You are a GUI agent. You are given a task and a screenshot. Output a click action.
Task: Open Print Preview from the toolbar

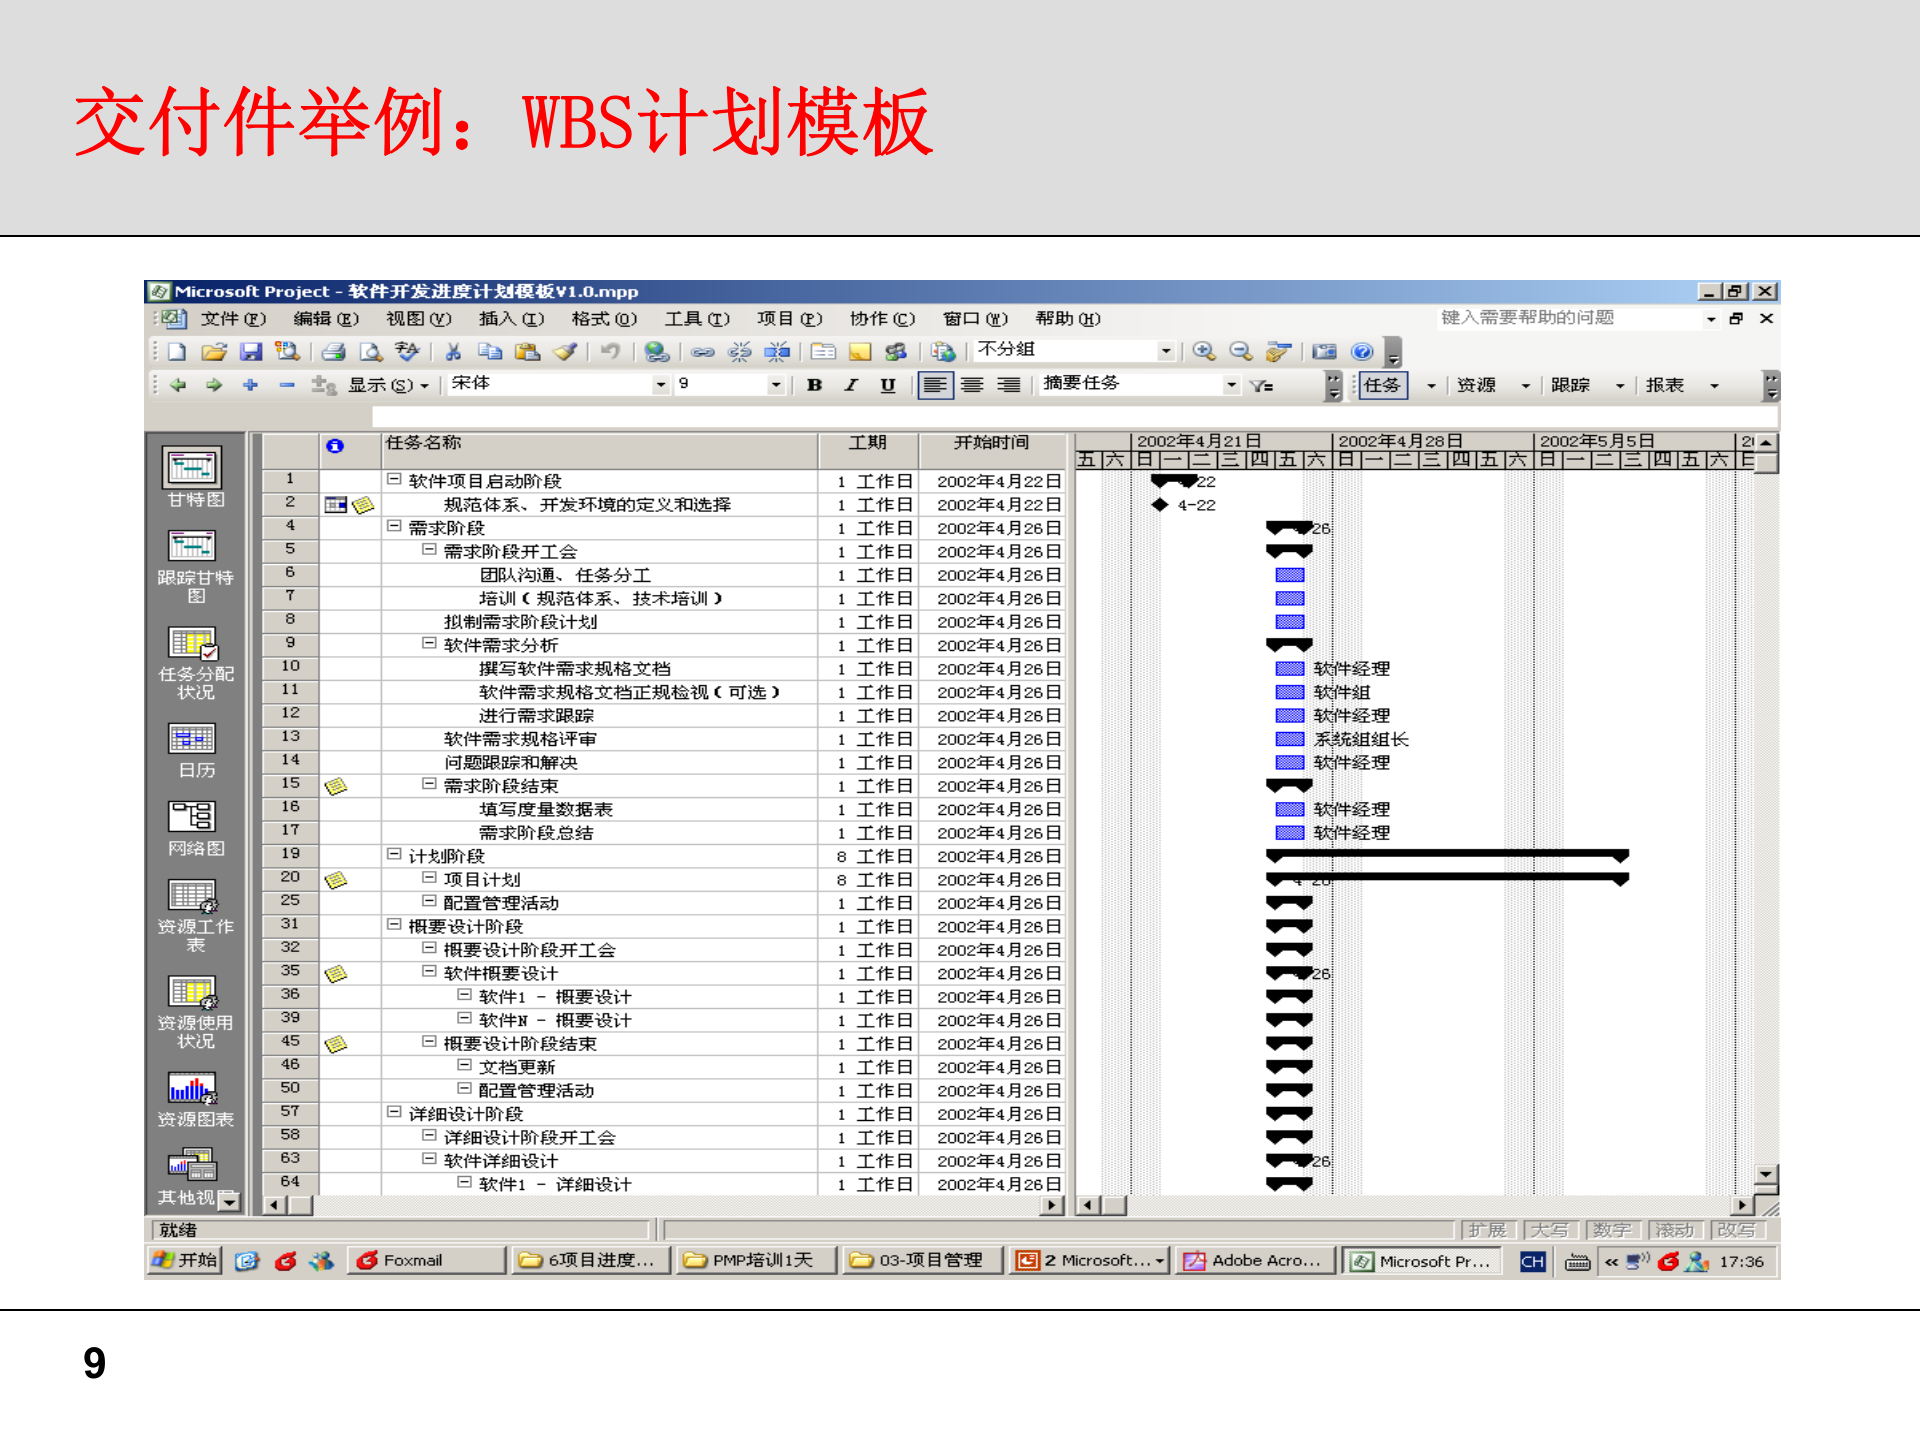point(371,351)
